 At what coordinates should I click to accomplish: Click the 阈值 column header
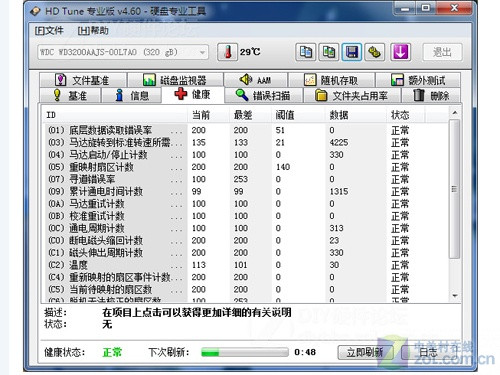pos(298,115)
